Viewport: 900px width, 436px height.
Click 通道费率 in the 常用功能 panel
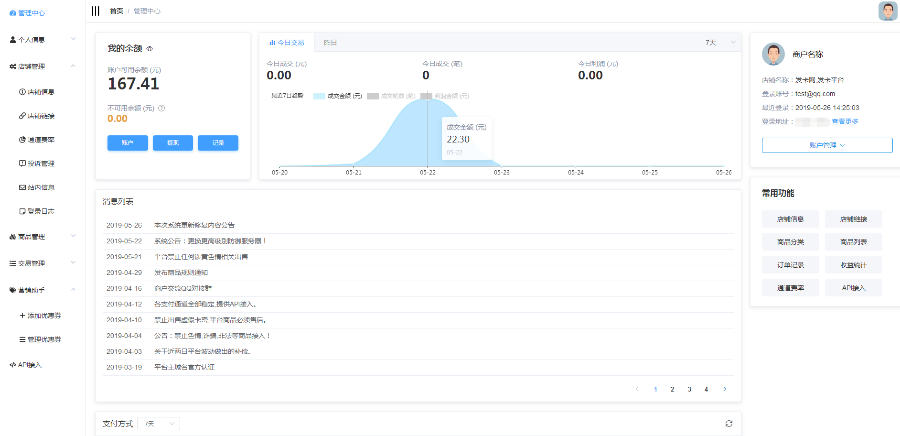point(790,288)
